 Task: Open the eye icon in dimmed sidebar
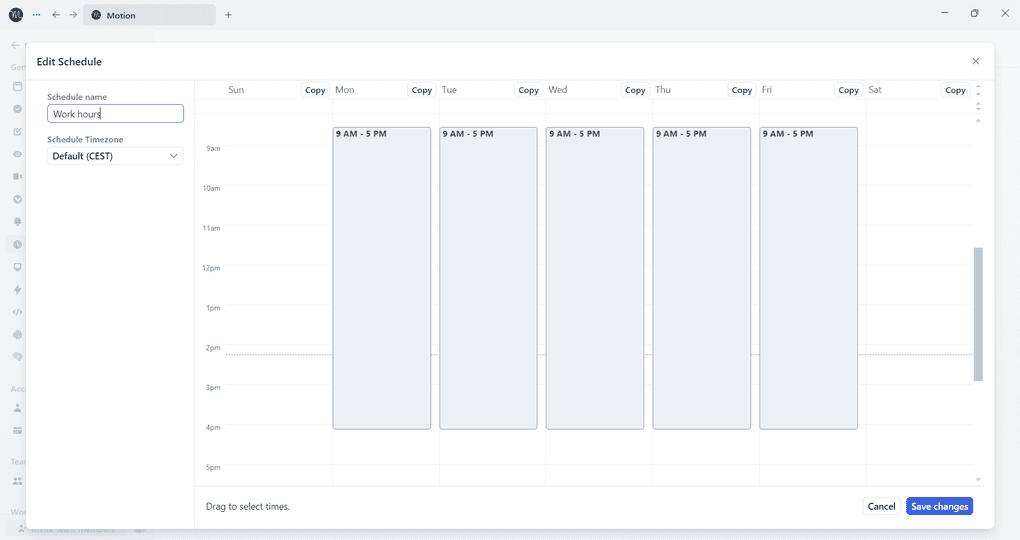[18, 154]
